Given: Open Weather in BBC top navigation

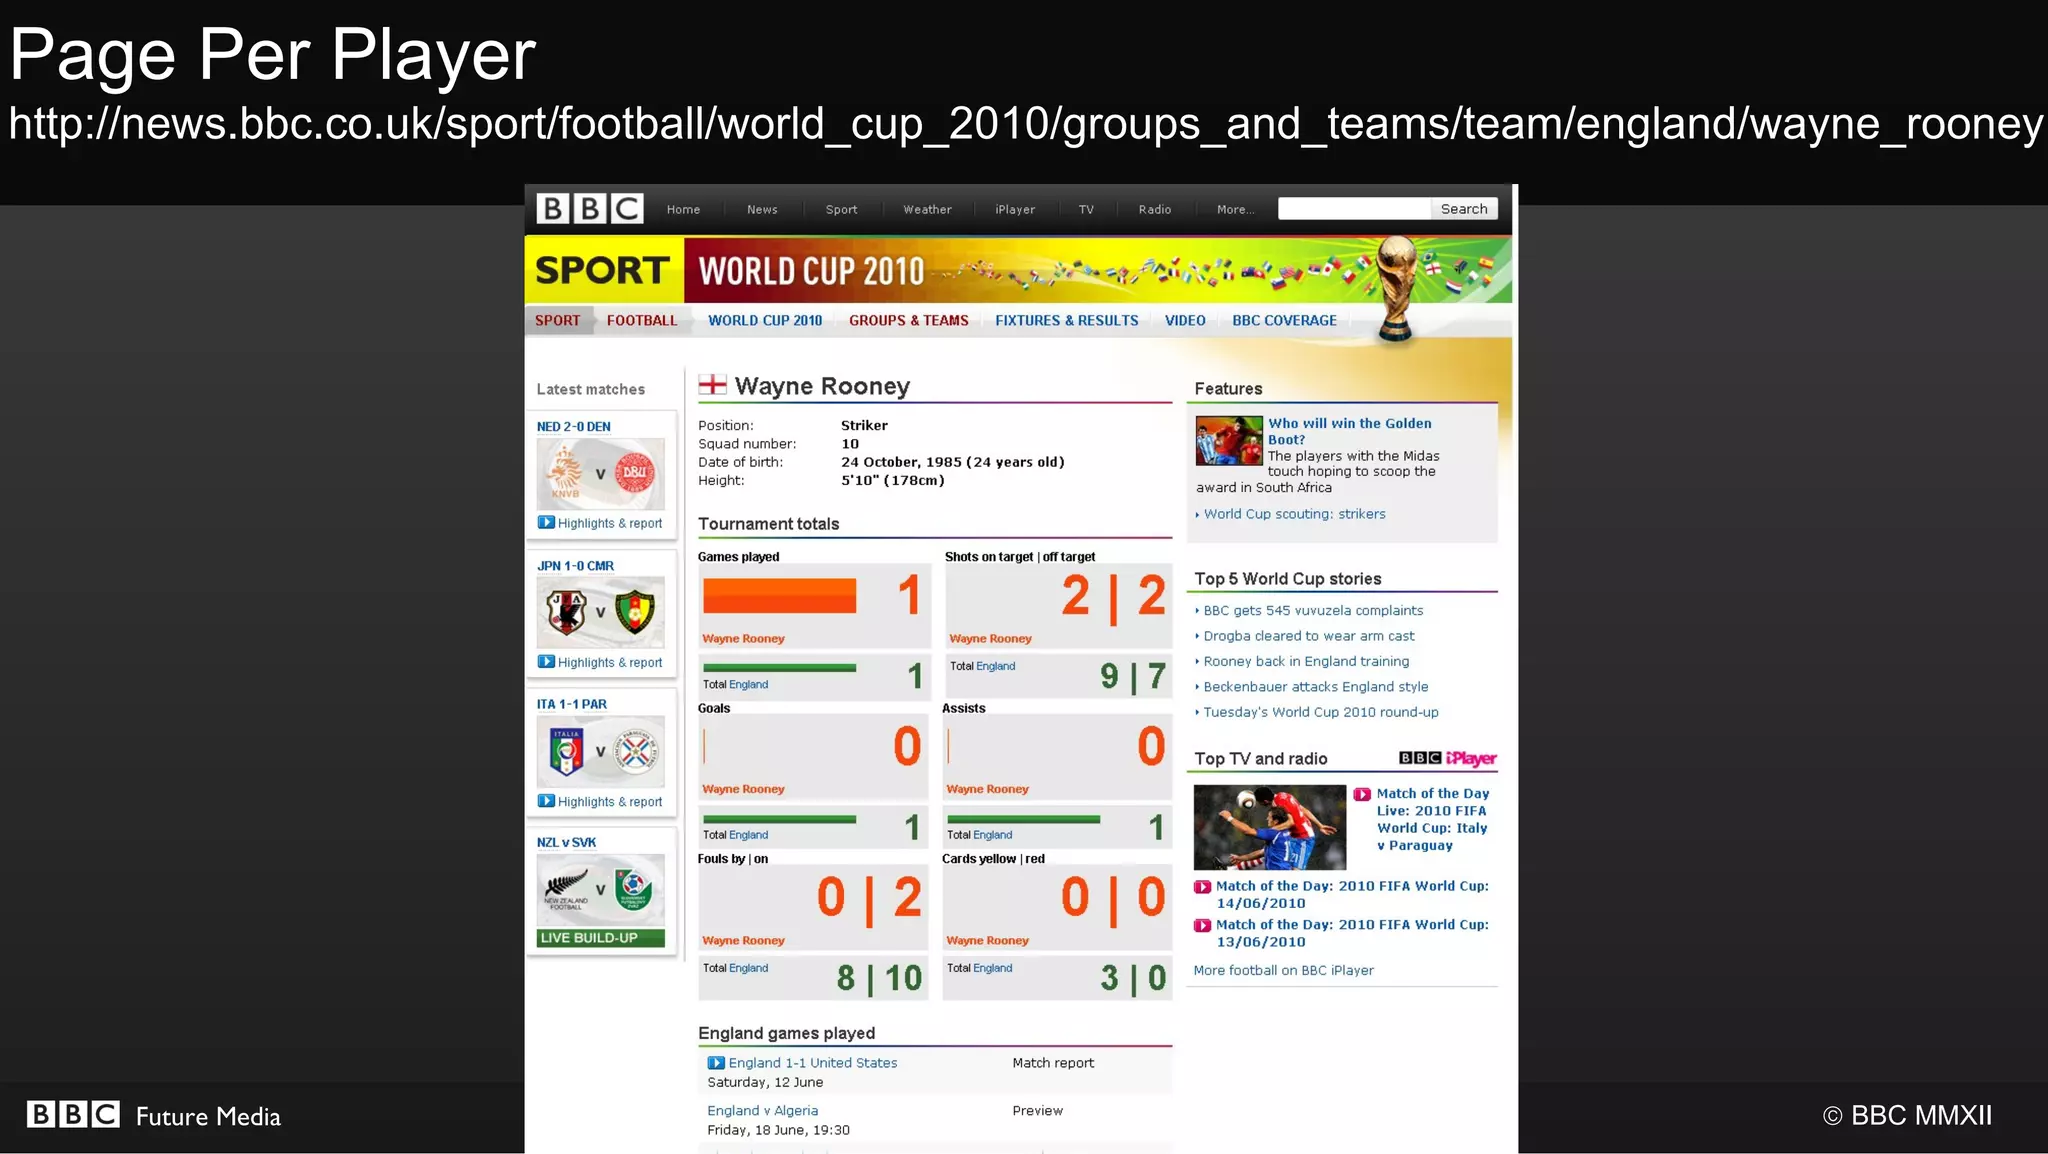Looking at the screenshot, I should coord(927,209).
